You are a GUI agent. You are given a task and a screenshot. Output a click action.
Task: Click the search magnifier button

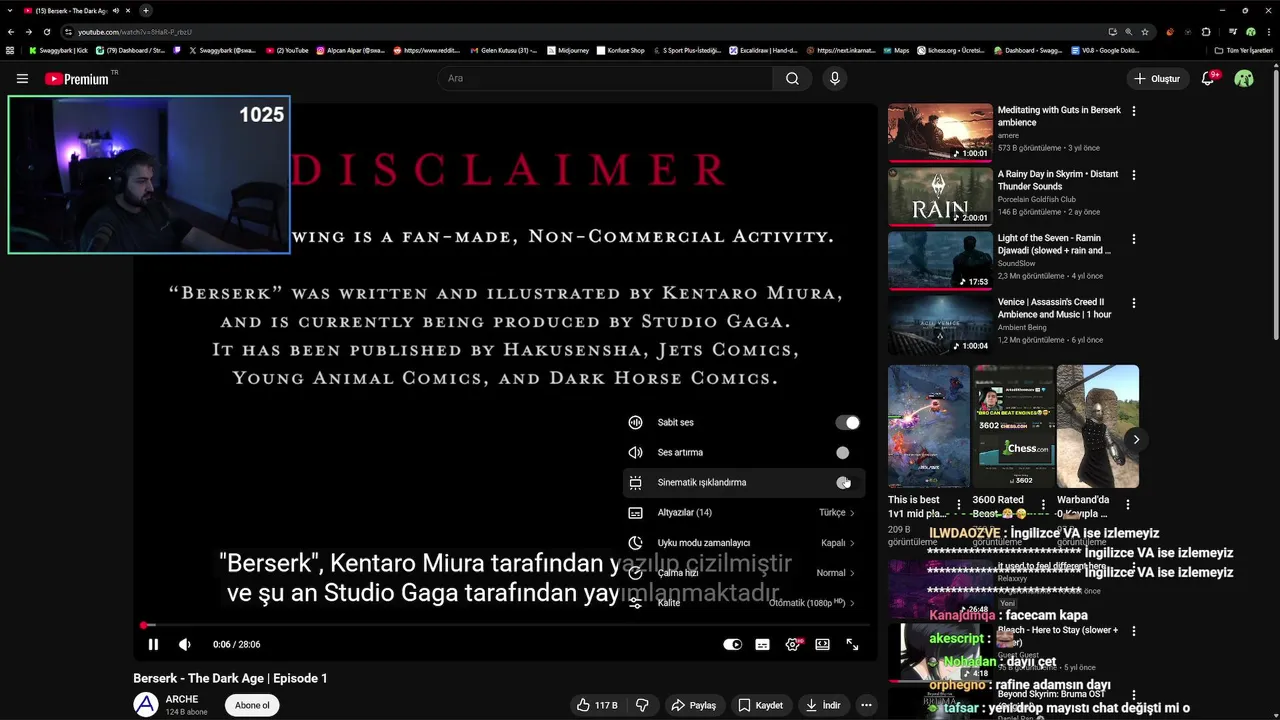click(x=792, y=79)
